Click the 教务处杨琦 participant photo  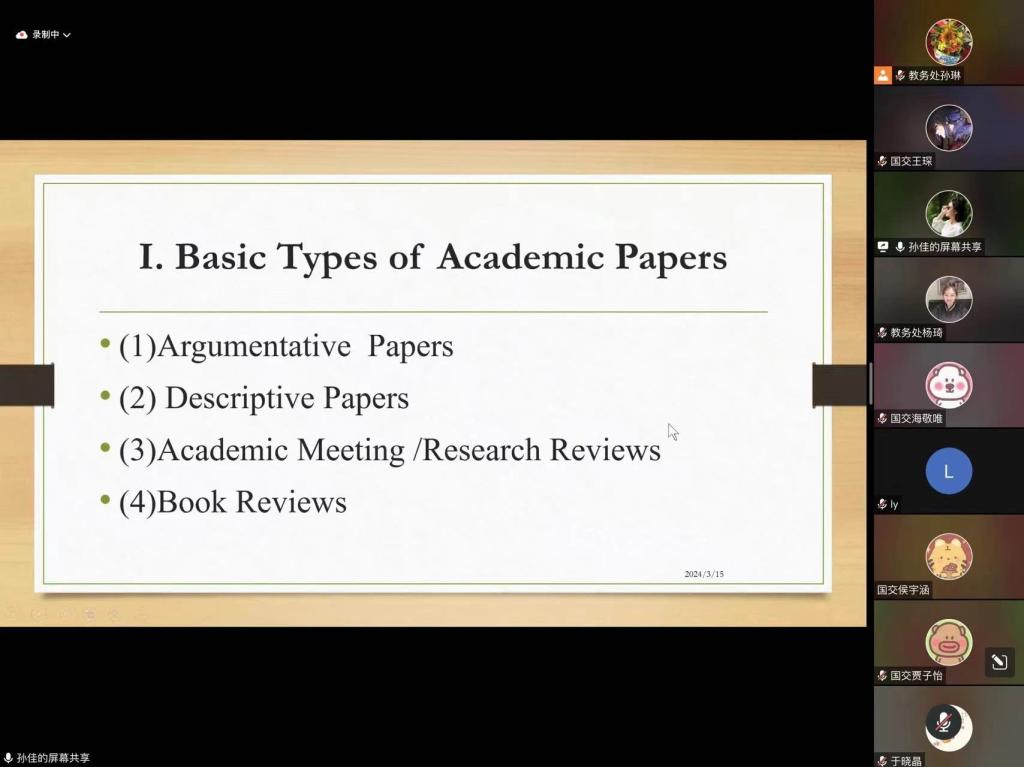(948, 299)
